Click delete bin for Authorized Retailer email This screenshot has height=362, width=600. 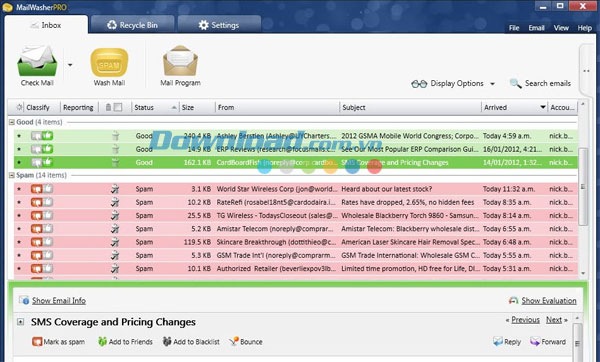pyautogui.click(x=115, y=269)
